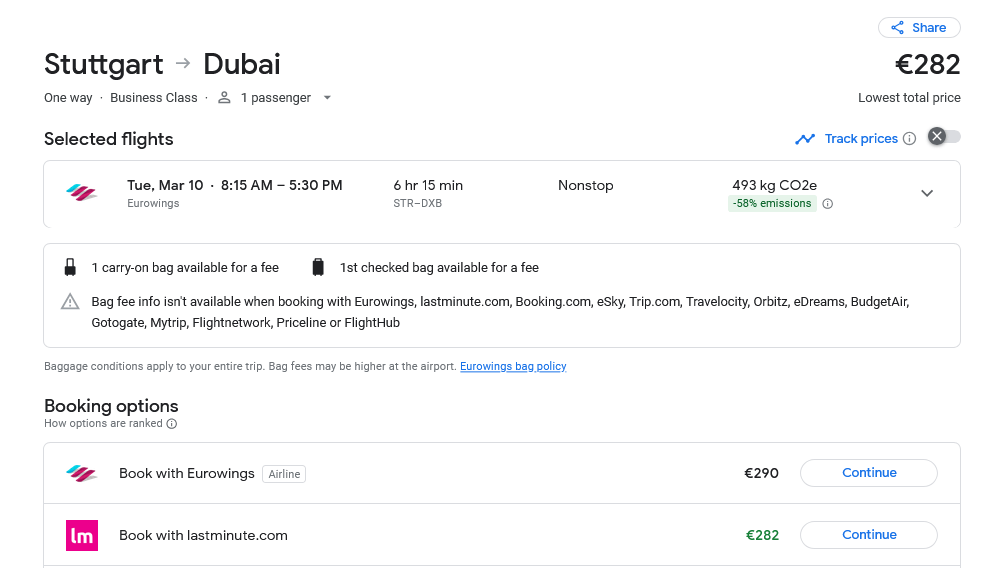
Task: Click the bag fee warning triangle icon
Action: coord(70,302)
